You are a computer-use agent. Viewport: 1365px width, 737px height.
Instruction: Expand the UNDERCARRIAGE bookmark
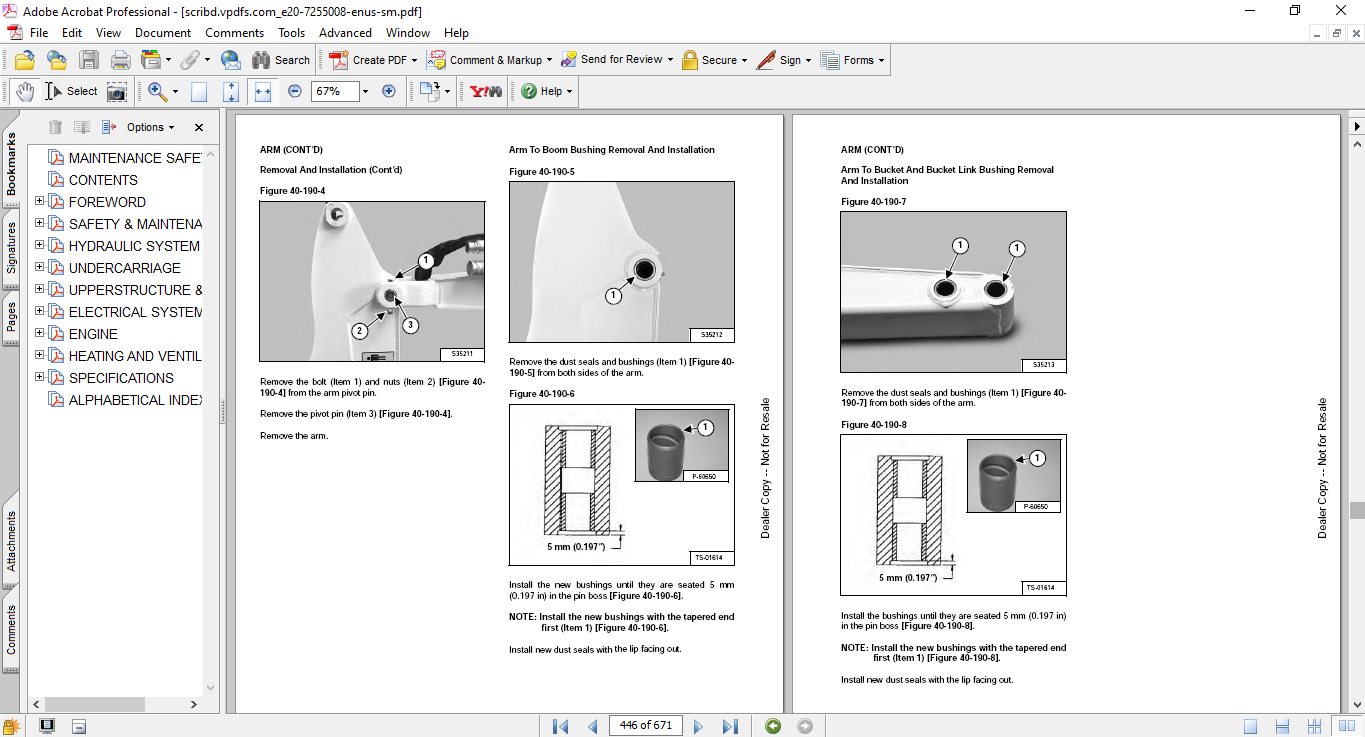pos(40,267)
